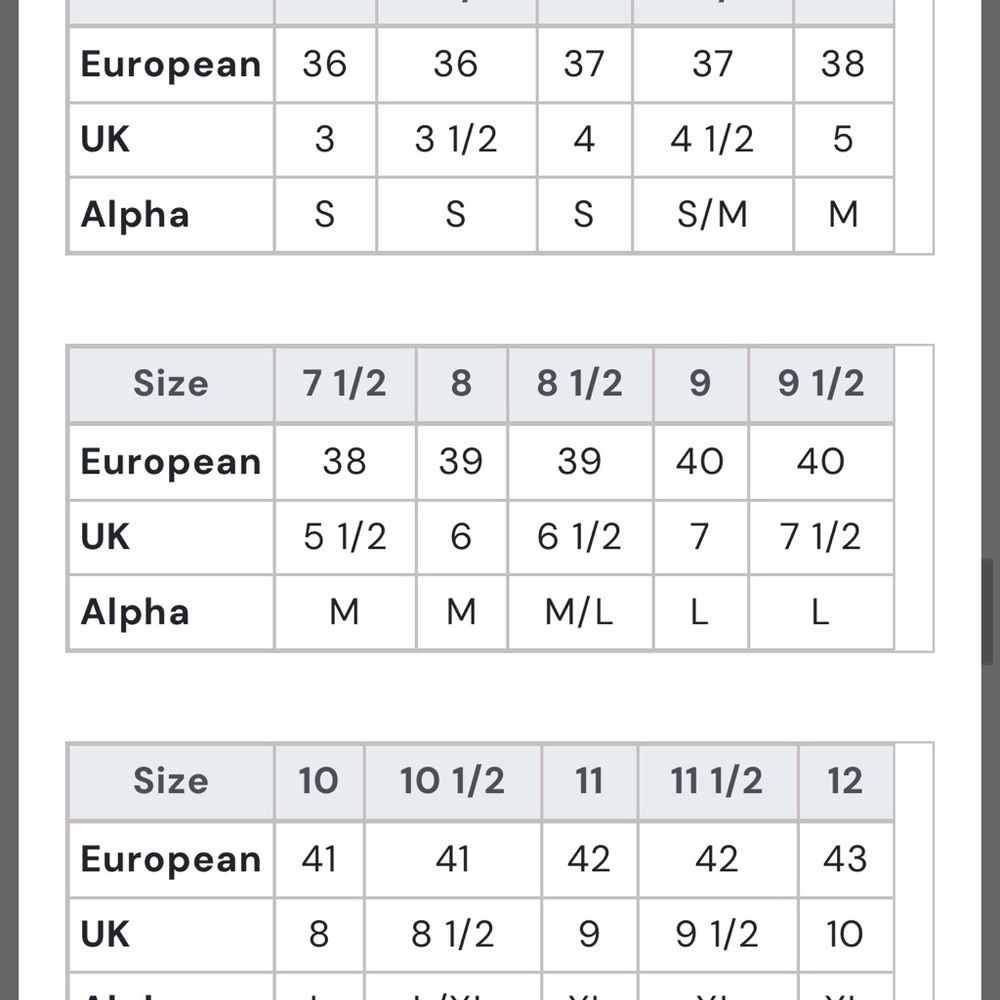Click the size 10 1/2 column header
This screenshot has width=1000, height=1000.
(x=452, y=781)
